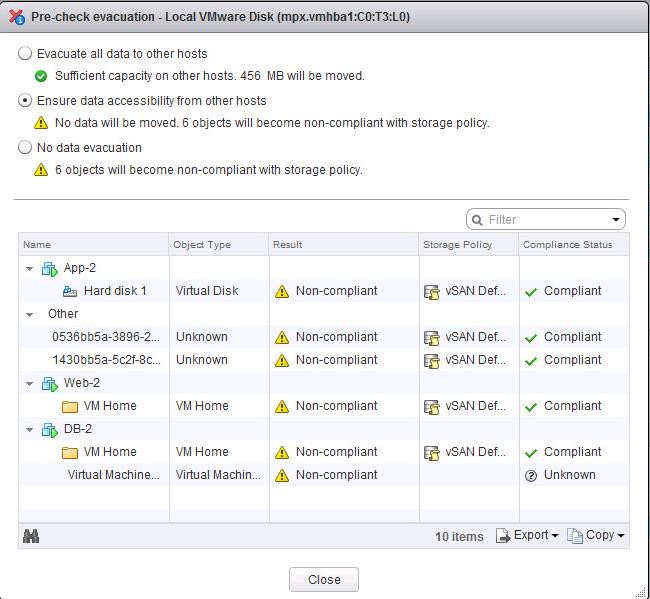Click storage policy icon for DB-2 VM Home
This screenshot has width=650, height=599.
point(432,453)
